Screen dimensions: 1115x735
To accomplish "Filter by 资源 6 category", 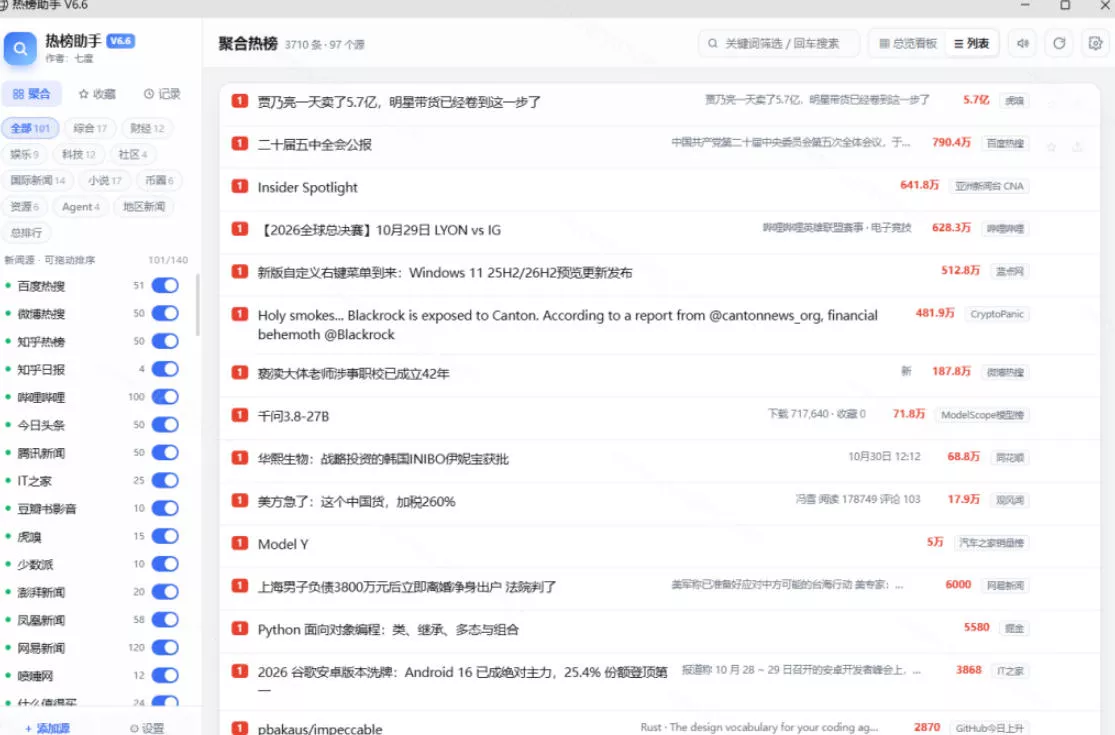I will point(24,207).
